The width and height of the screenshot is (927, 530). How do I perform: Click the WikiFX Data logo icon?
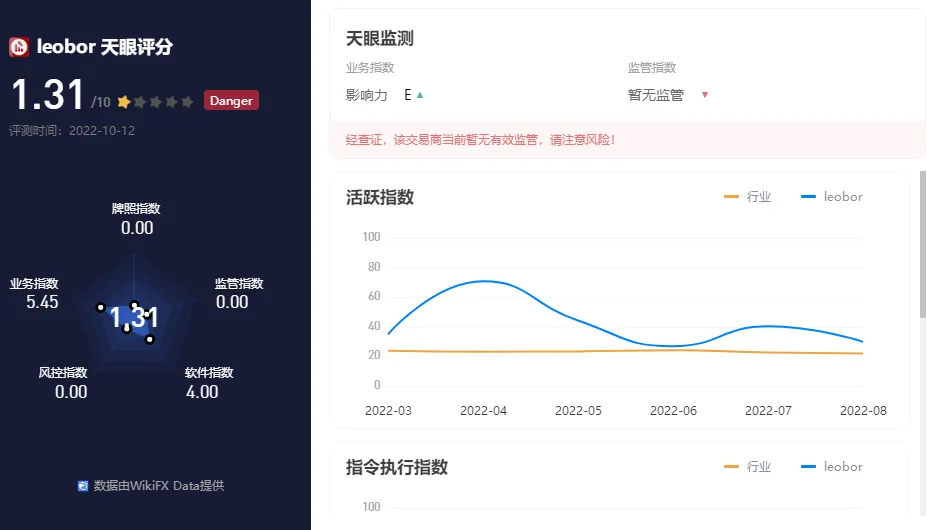tap(83, 486)
